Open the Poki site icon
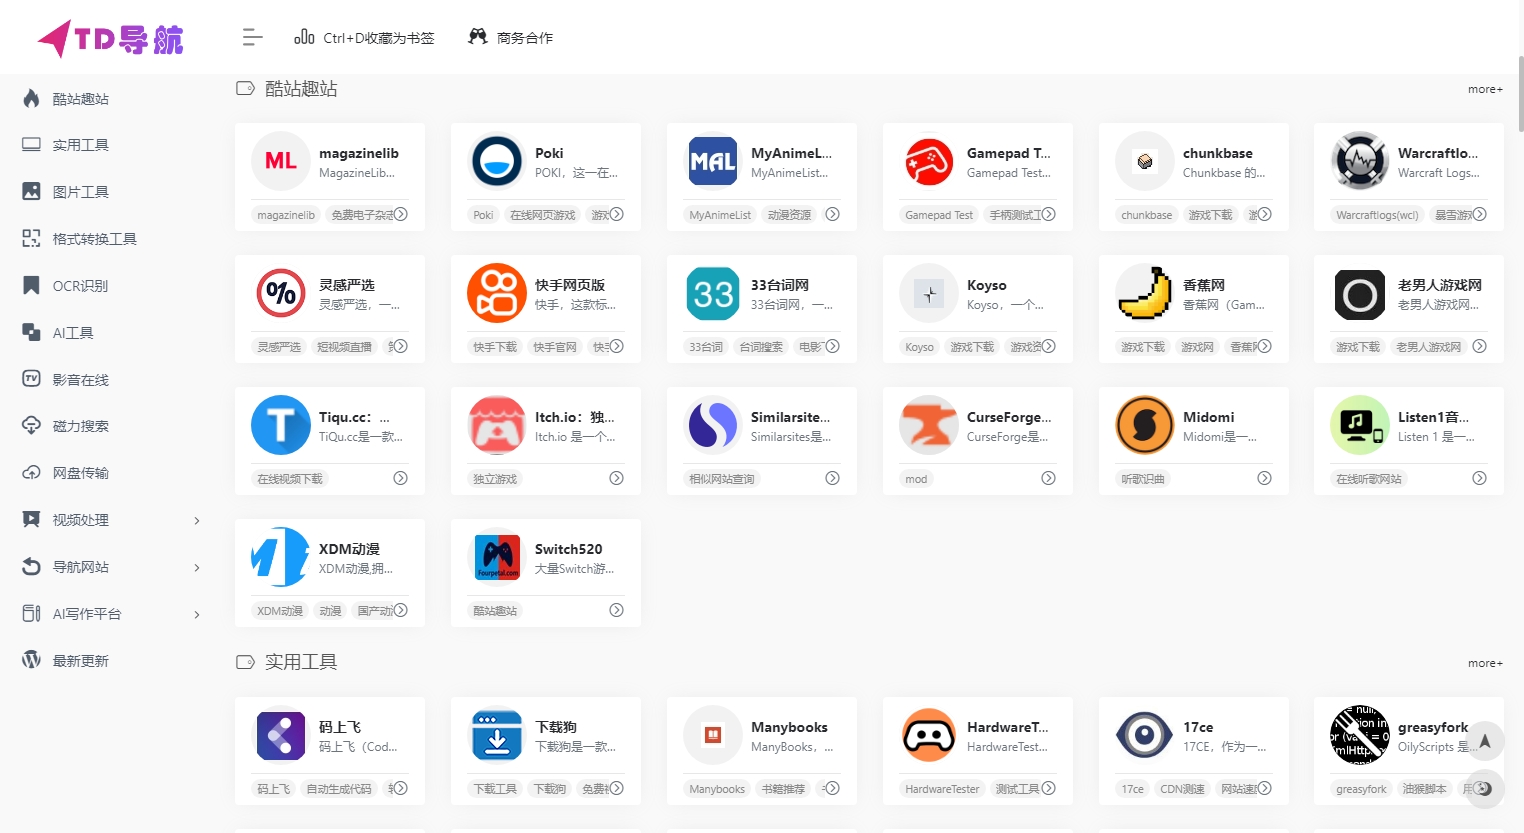This screenshot has height=833, width=1524. [497, 161]
